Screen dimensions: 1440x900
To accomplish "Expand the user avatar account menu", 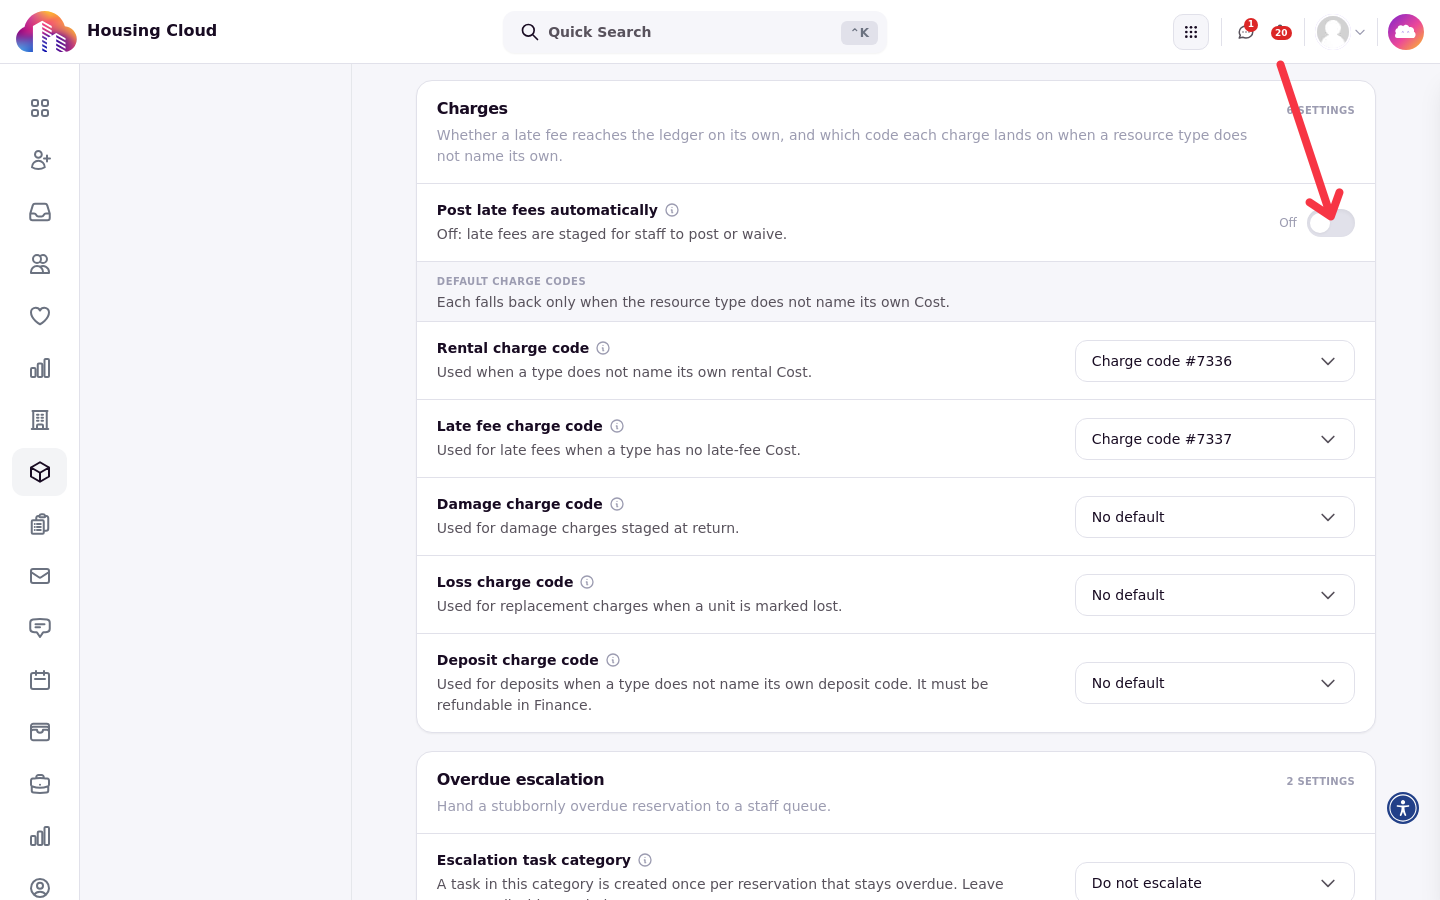I will click(x=1341, y=32).
